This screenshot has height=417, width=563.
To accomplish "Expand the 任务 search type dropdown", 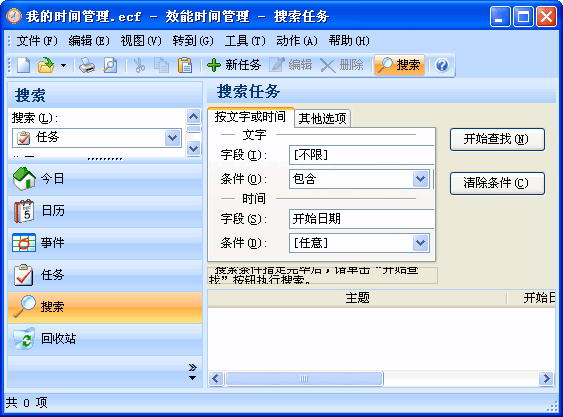I will click(173, 138).
